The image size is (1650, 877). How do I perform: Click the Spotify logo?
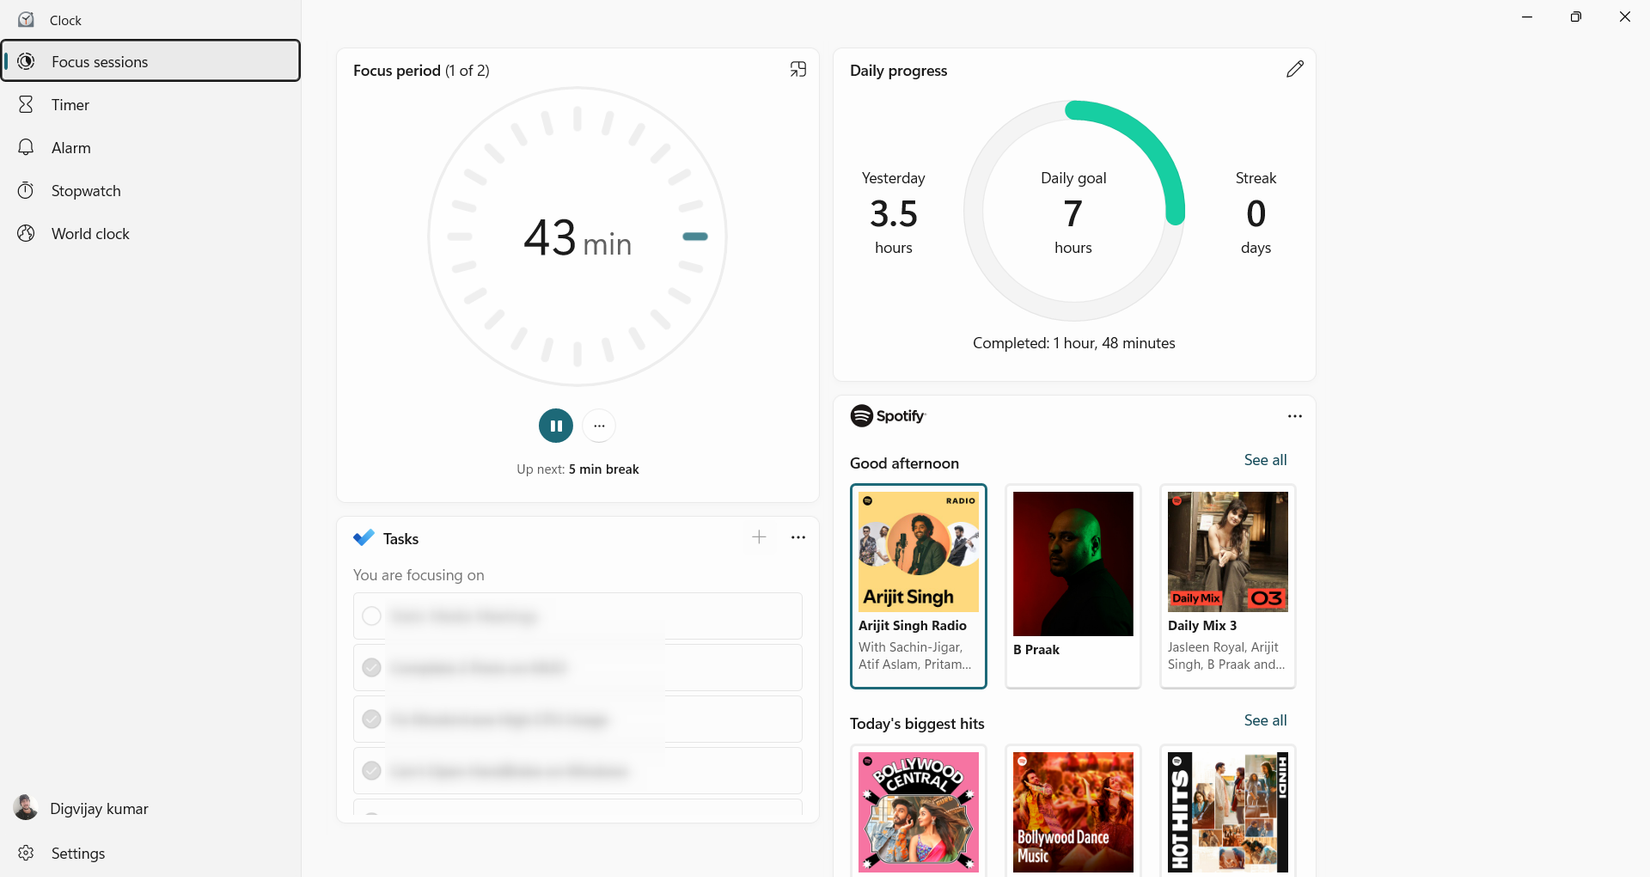click(888, 416)
